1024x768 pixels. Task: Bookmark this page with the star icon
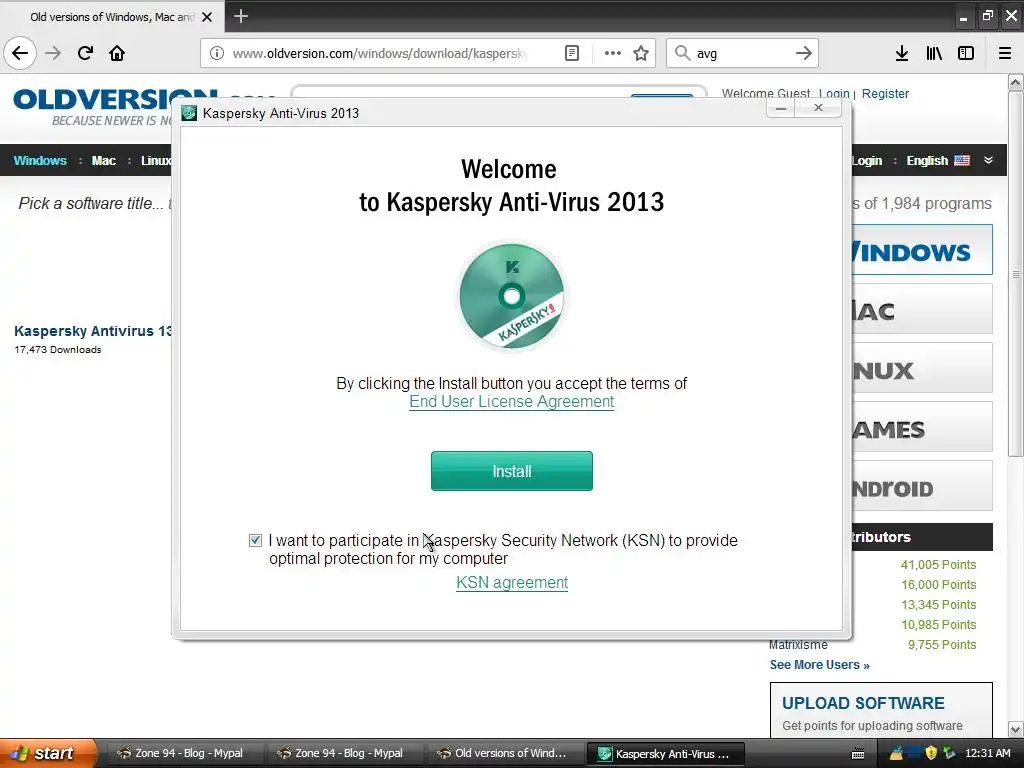tap(641, 53)
